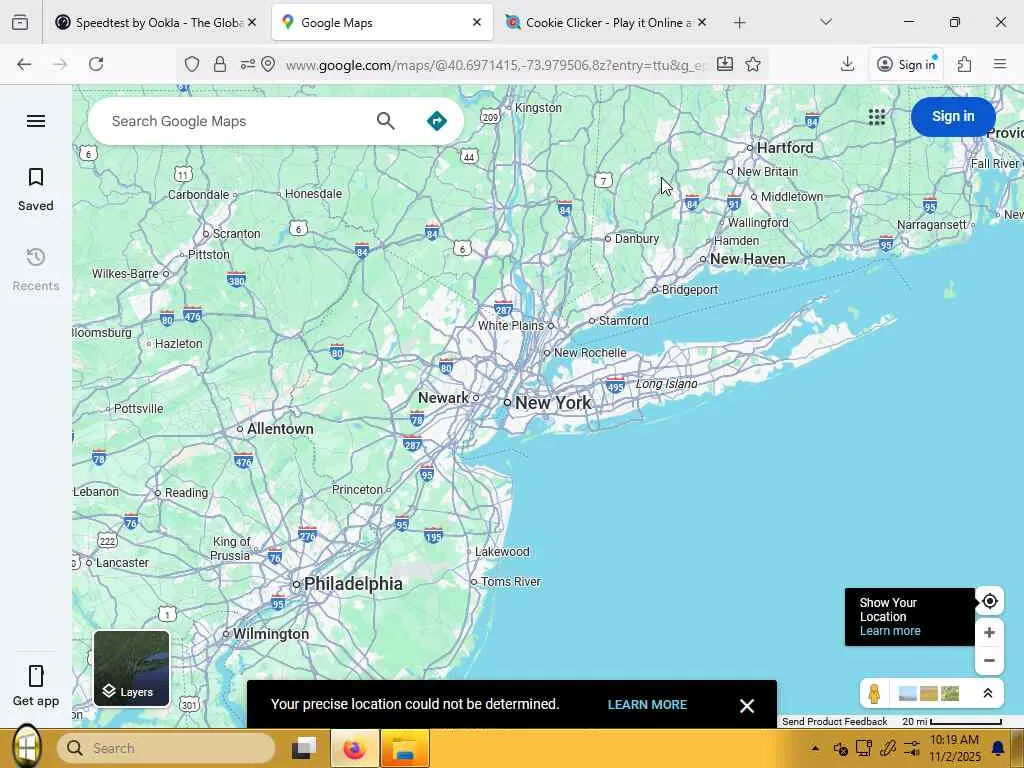
Task: Click the Firefox account Sign in button
Action: (906, 64)
